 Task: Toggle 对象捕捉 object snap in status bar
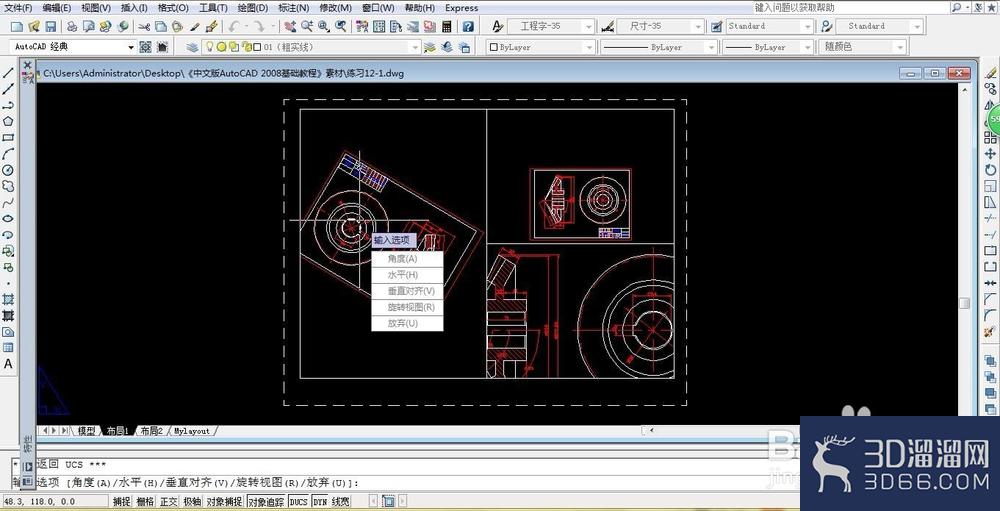point(224,502)
